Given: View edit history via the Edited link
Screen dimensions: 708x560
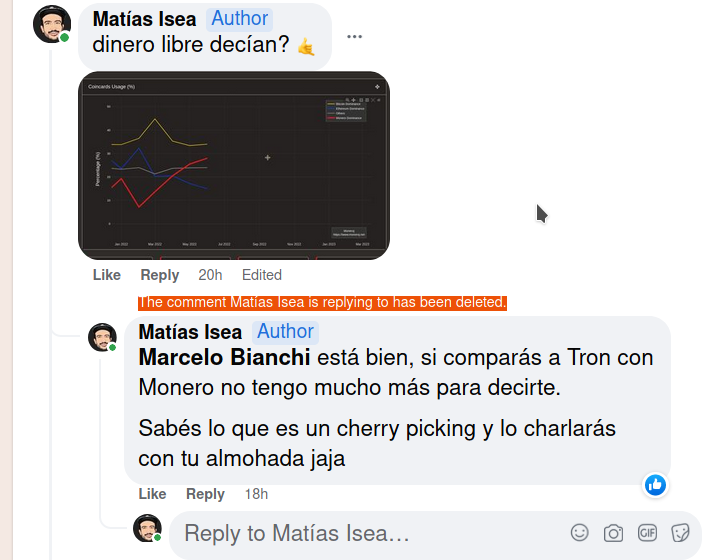Looking at the screenshot, I should (x=262, y=275).
